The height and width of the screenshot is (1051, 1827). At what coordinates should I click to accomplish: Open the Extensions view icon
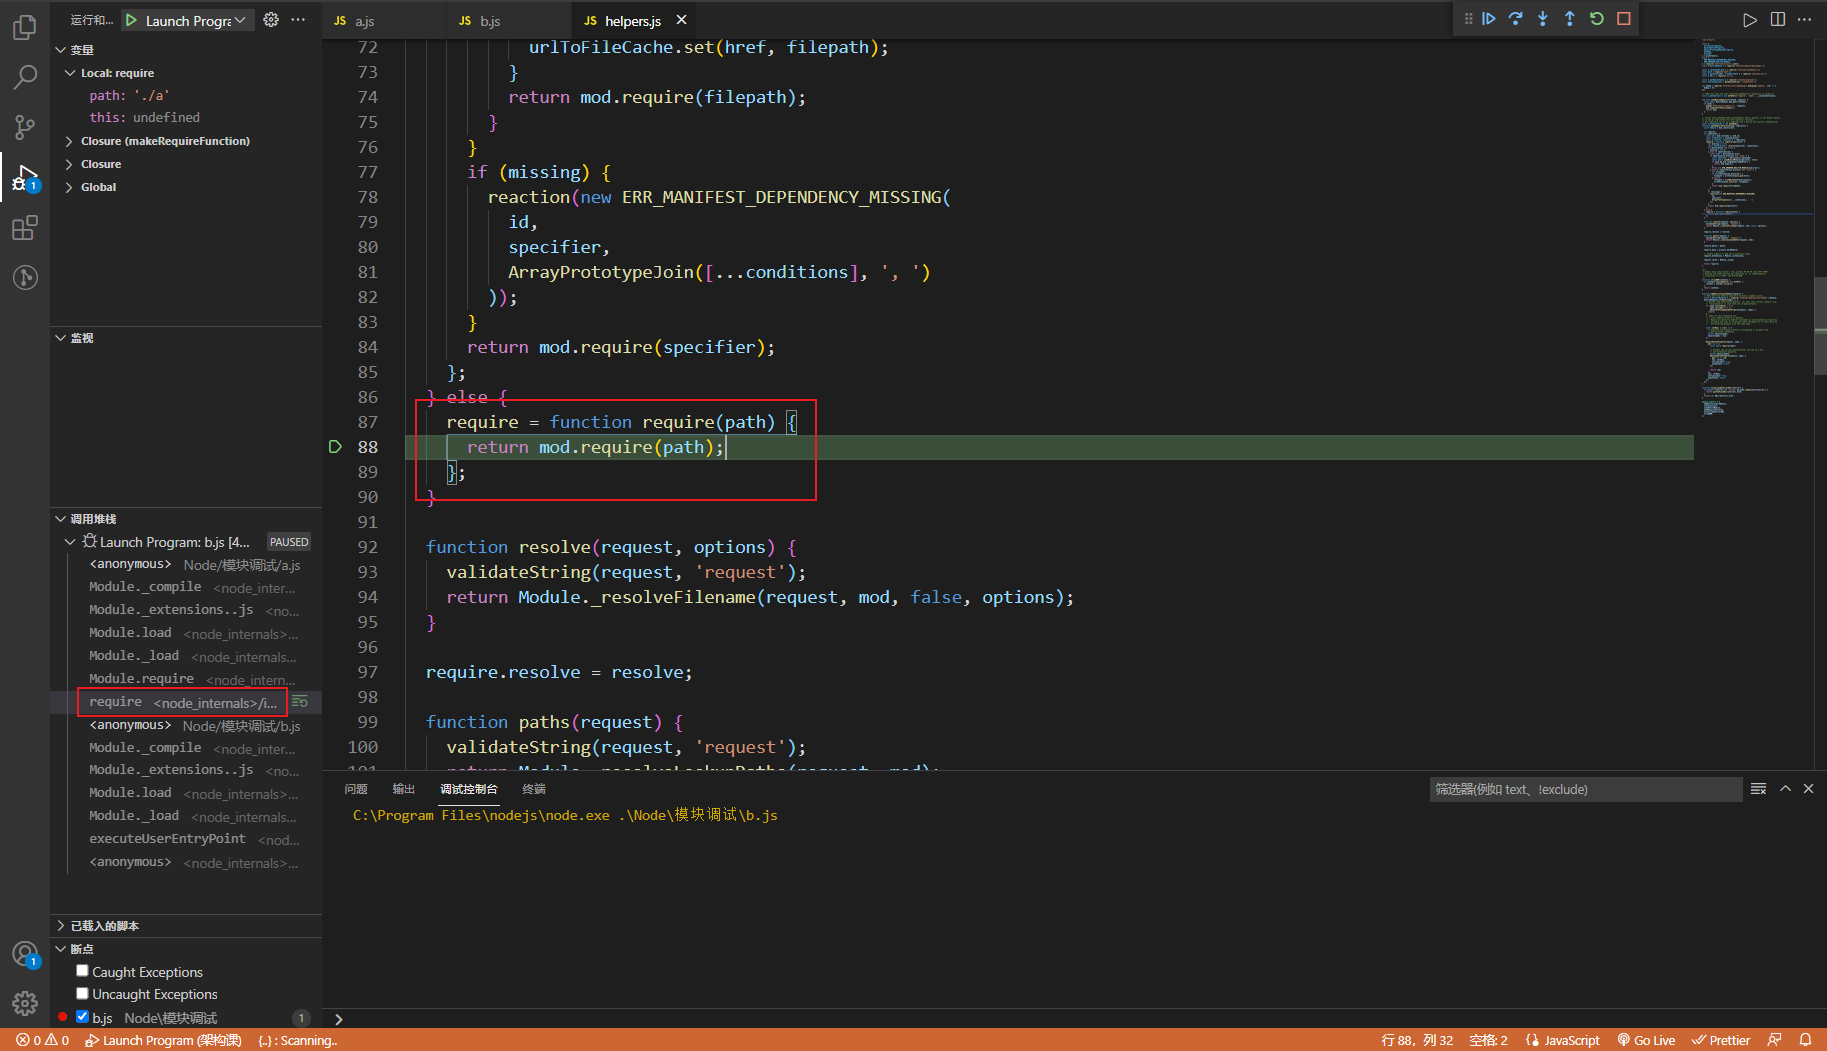25,228
